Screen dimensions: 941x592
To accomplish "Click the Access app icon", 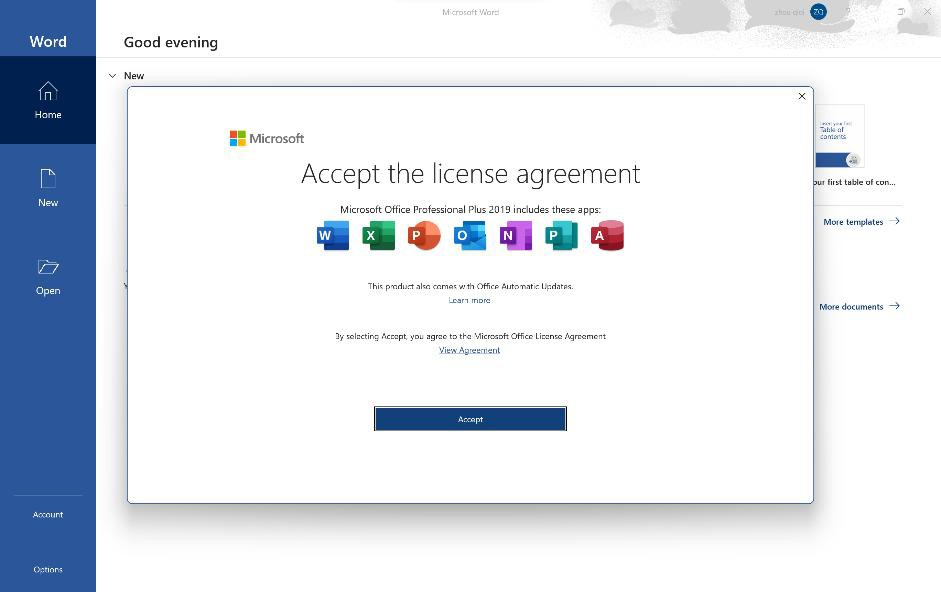I will point(607,236).
